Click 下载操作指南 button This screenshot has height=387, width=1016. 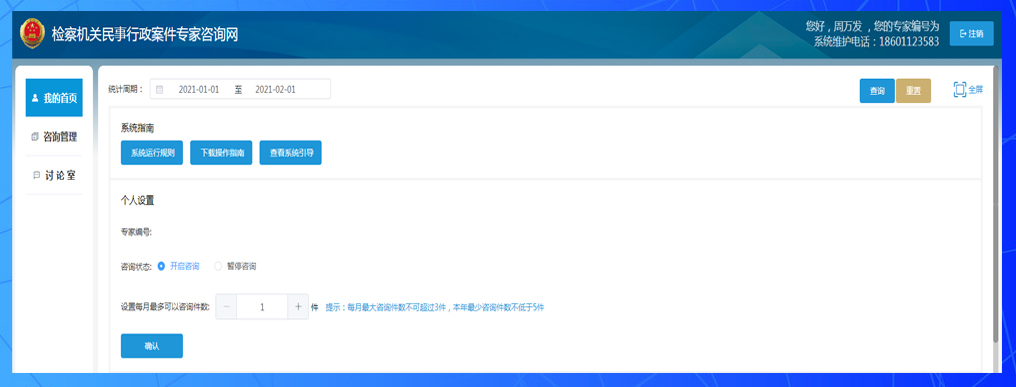click(221, 153)
